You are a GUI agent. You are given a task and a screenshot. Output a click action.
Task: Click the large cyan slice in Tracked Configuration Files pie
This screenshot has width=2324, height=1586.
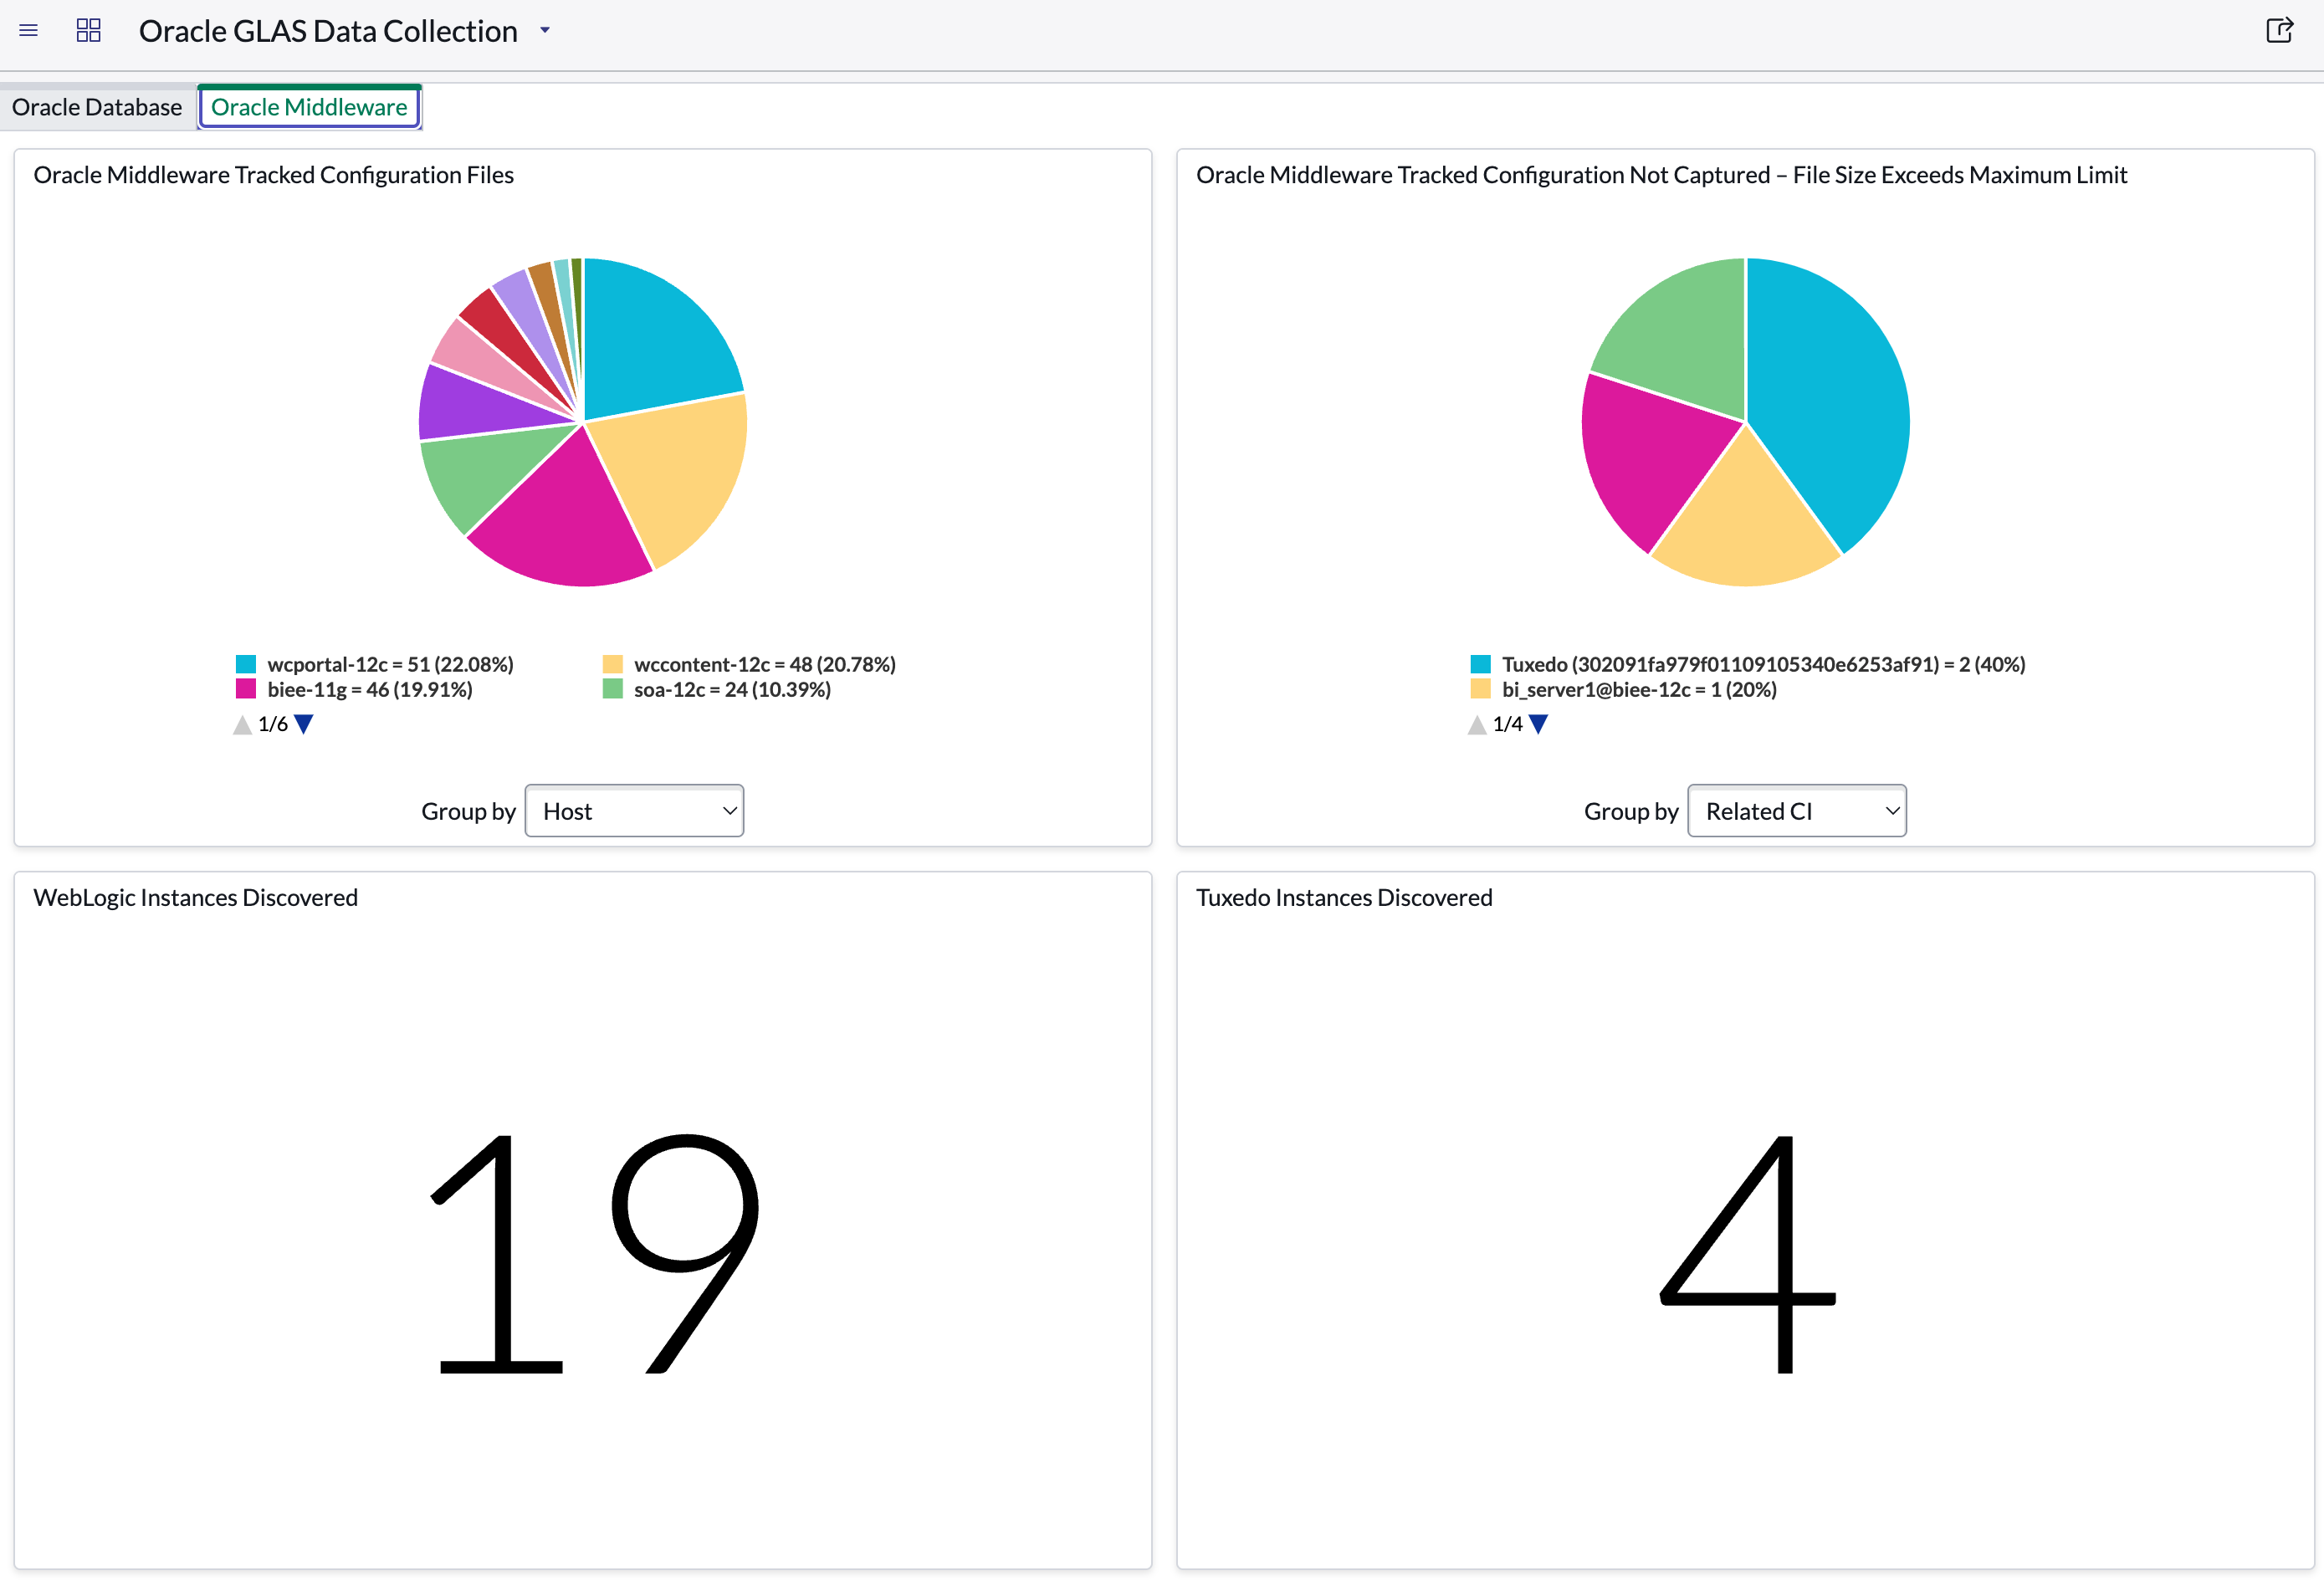pyautogui.click(x=650, y=340)
